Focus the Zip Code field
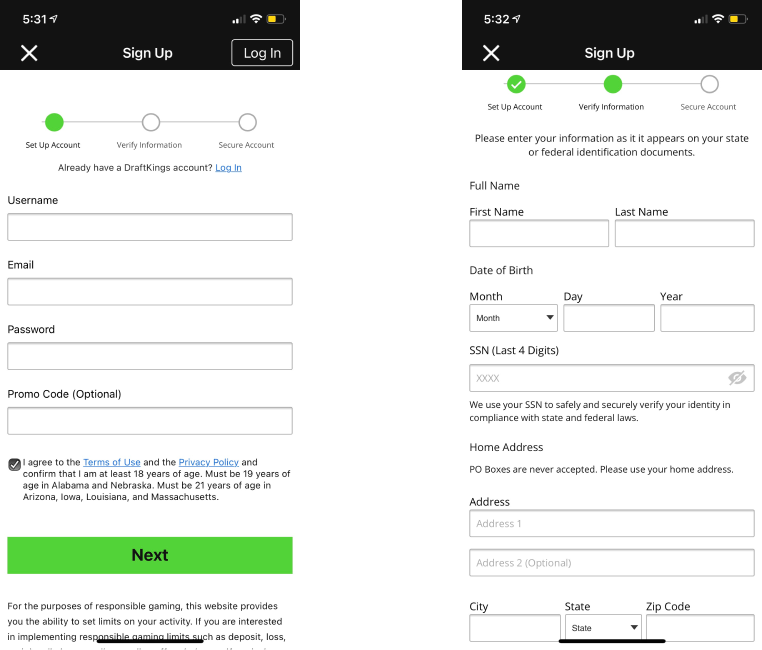This screenshot has width=762, height=650. [700, 628]
